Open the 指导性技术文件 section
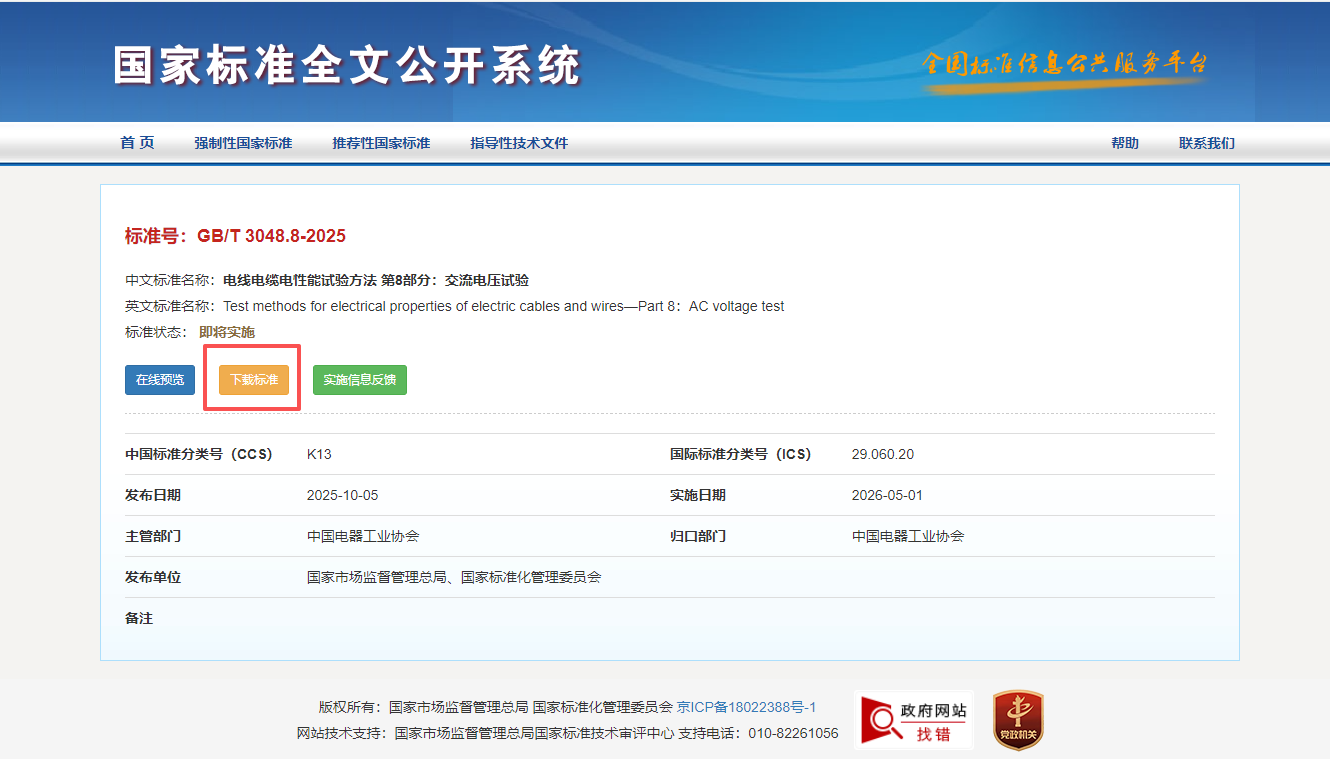Image resolution: width=1330 pixels, height=759 pixels. coord(519,143)
